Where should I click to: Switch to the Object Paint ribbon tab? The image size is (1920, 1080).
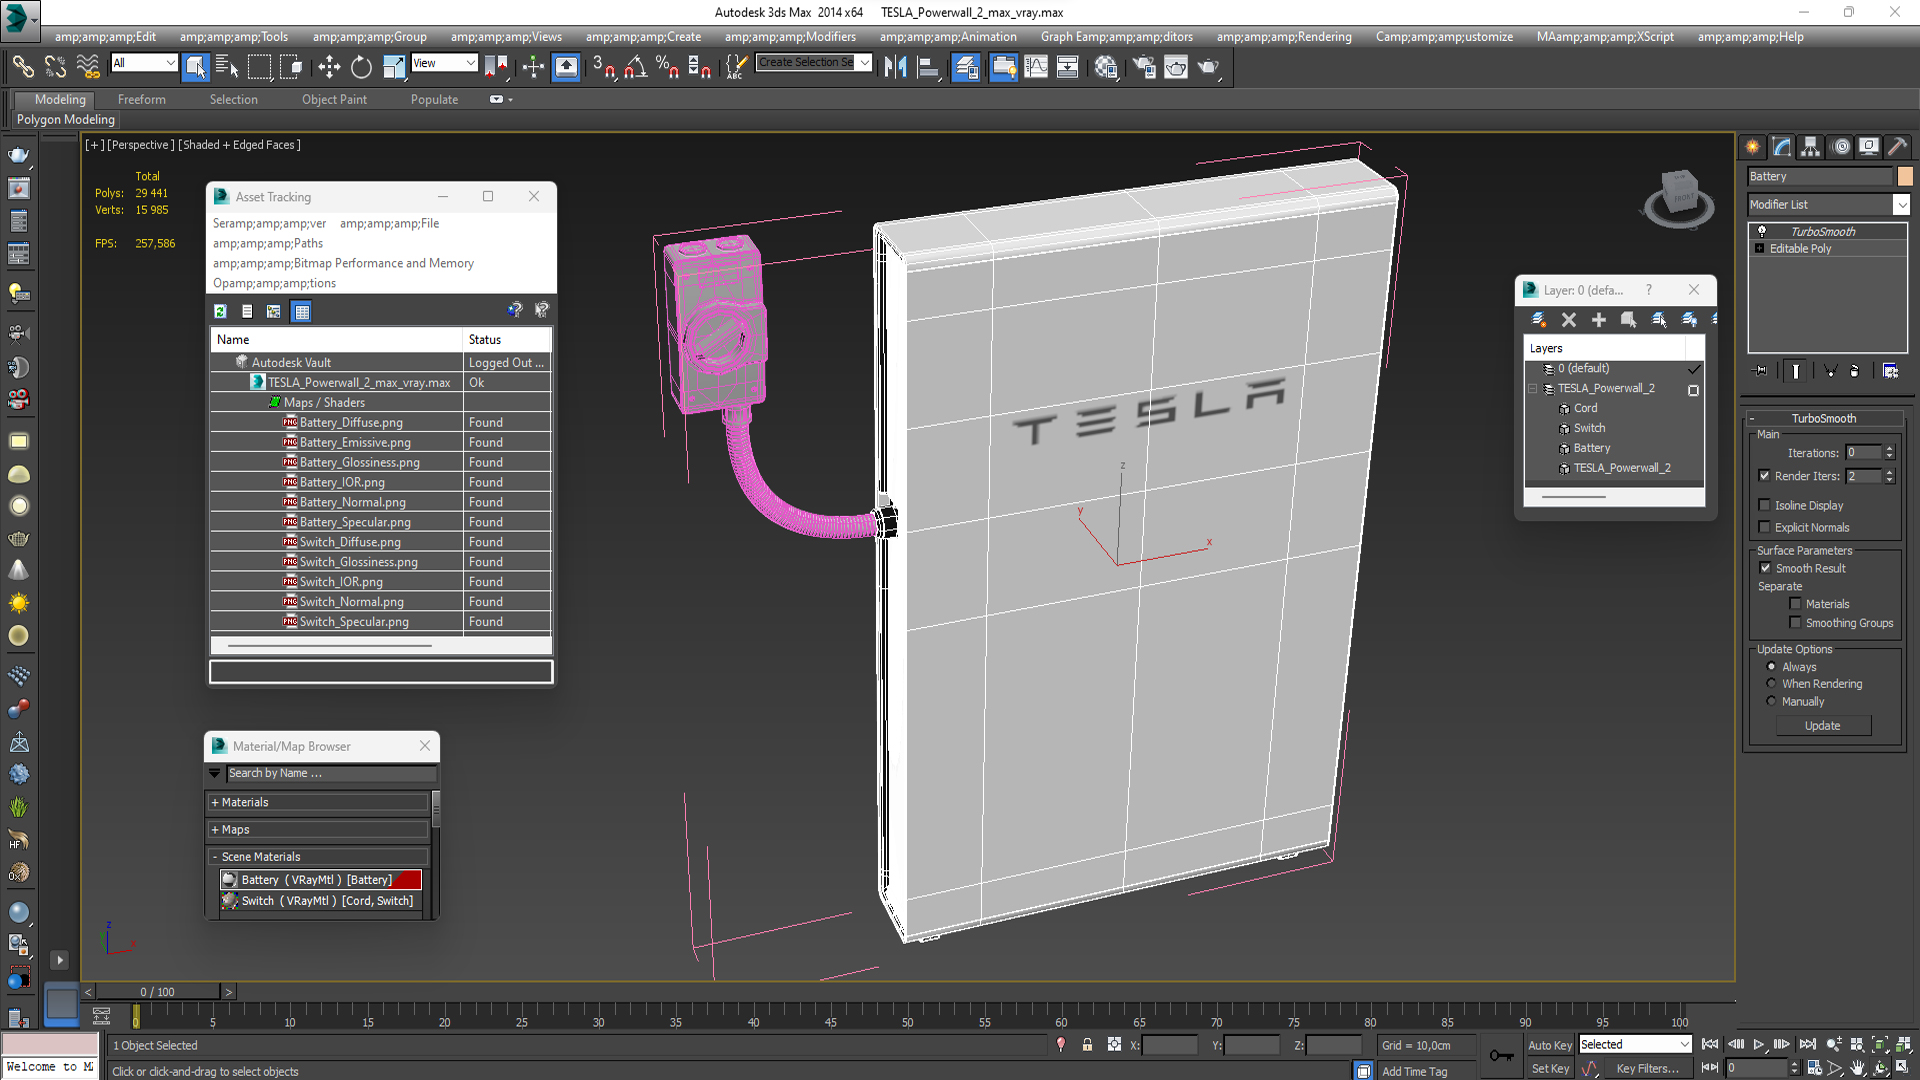click(334, 99)
